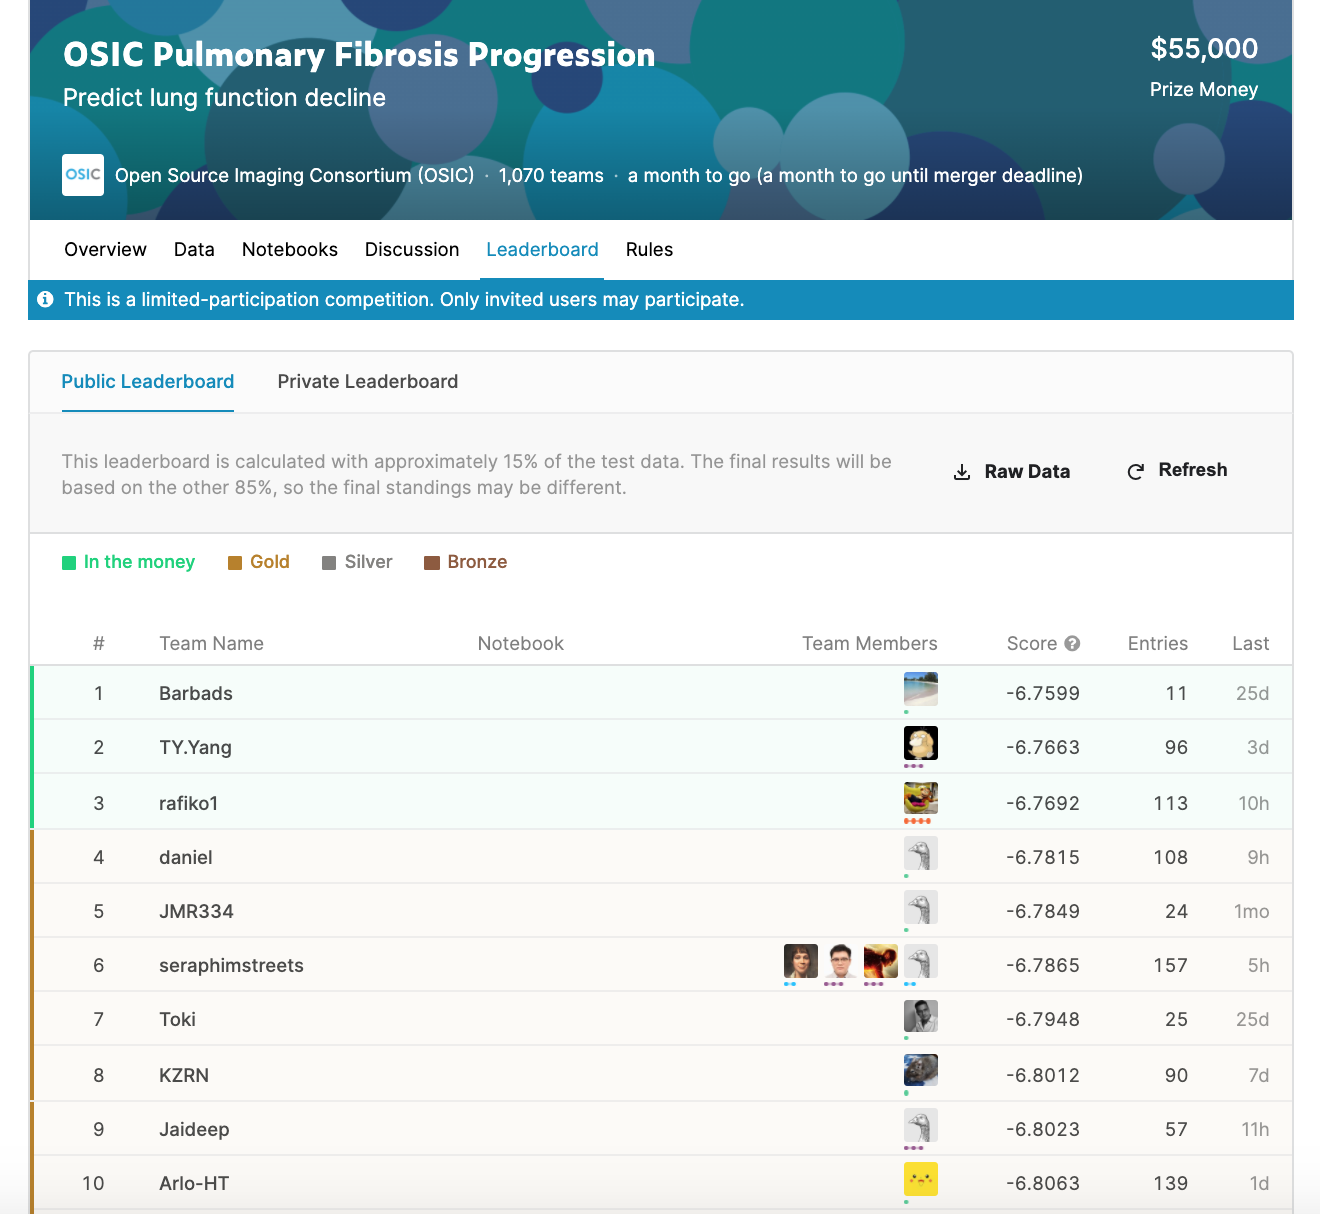This screenshot has height=1214, width=1320.
Task: Open Toki's team member avatar
Action: pos(921,1015)
